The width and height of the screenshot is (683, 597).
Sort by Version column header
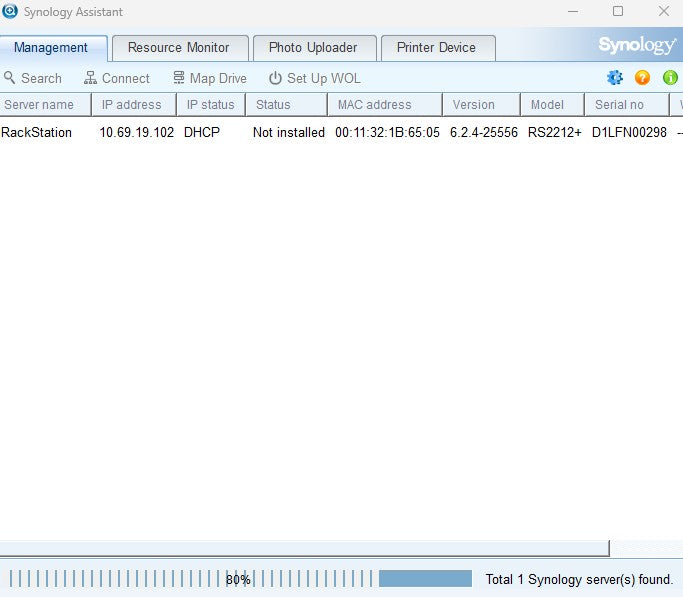(x=481, y=105)
